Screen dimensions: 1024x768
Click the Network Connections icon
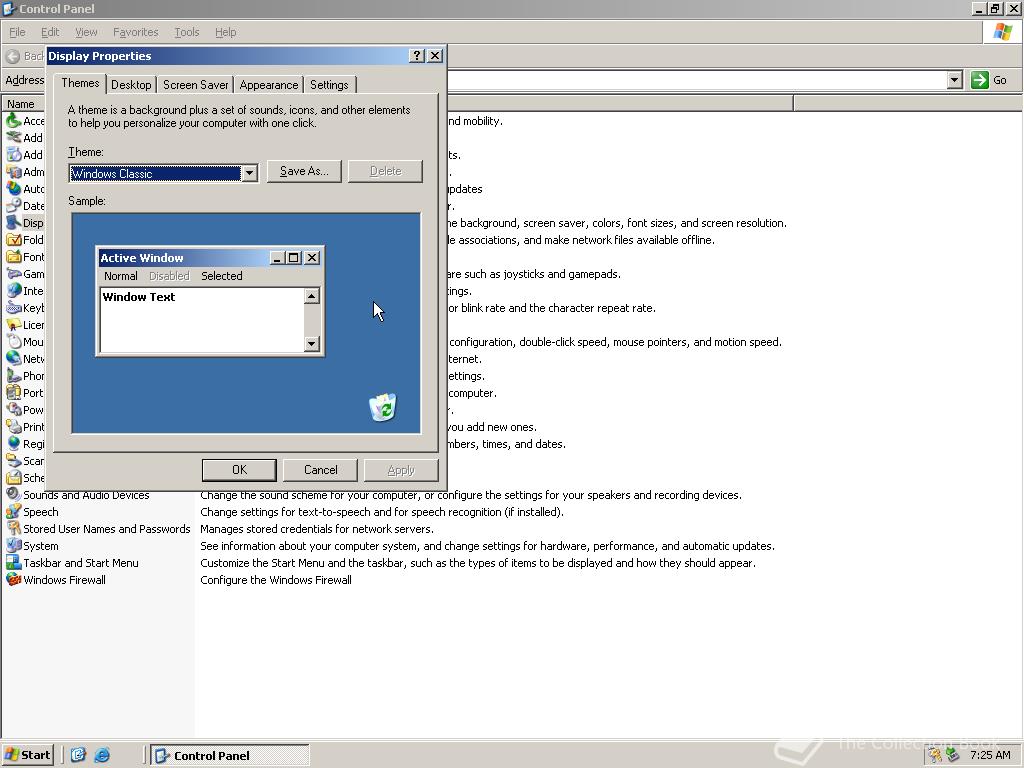tap(13, 359)
